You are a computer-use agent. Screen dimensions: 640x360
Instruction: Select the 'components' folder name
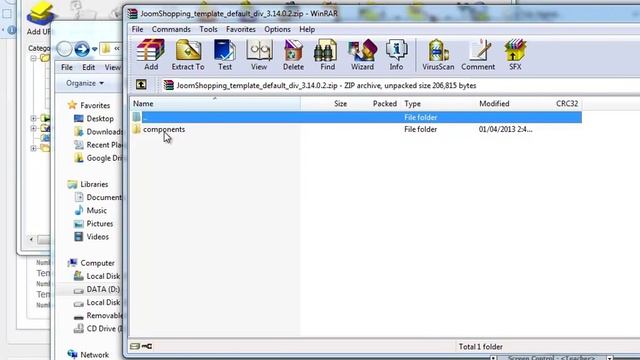[164, 129]
